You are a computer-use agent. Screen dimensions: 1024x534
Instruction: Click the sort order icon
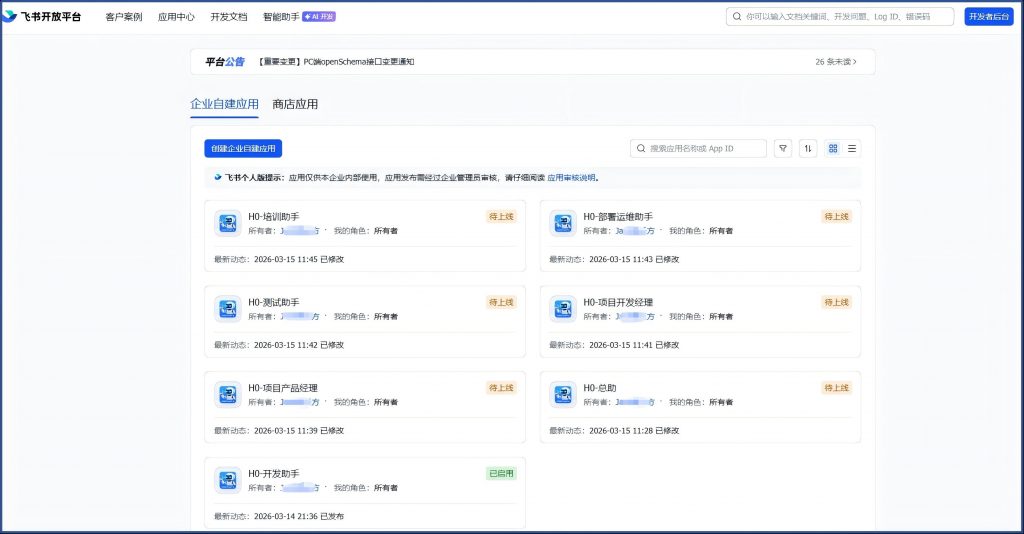[808, 148]
